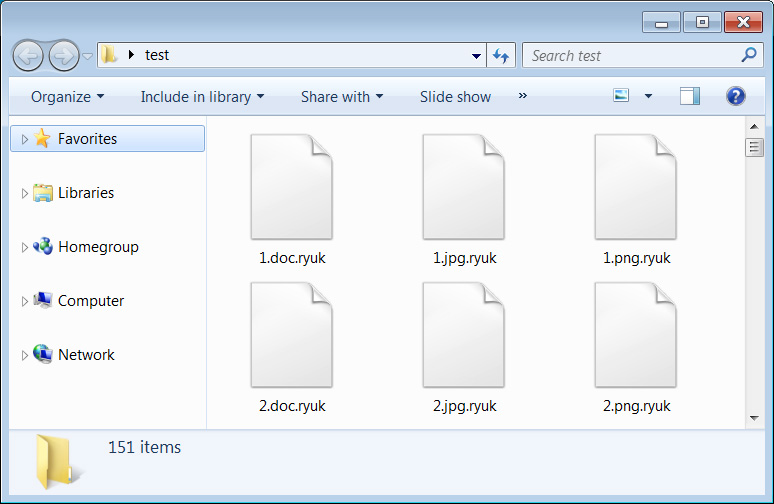Click the '2.png.ryuk' file name
This screenshot has height=504, width=774.
[x=636, y=406]
